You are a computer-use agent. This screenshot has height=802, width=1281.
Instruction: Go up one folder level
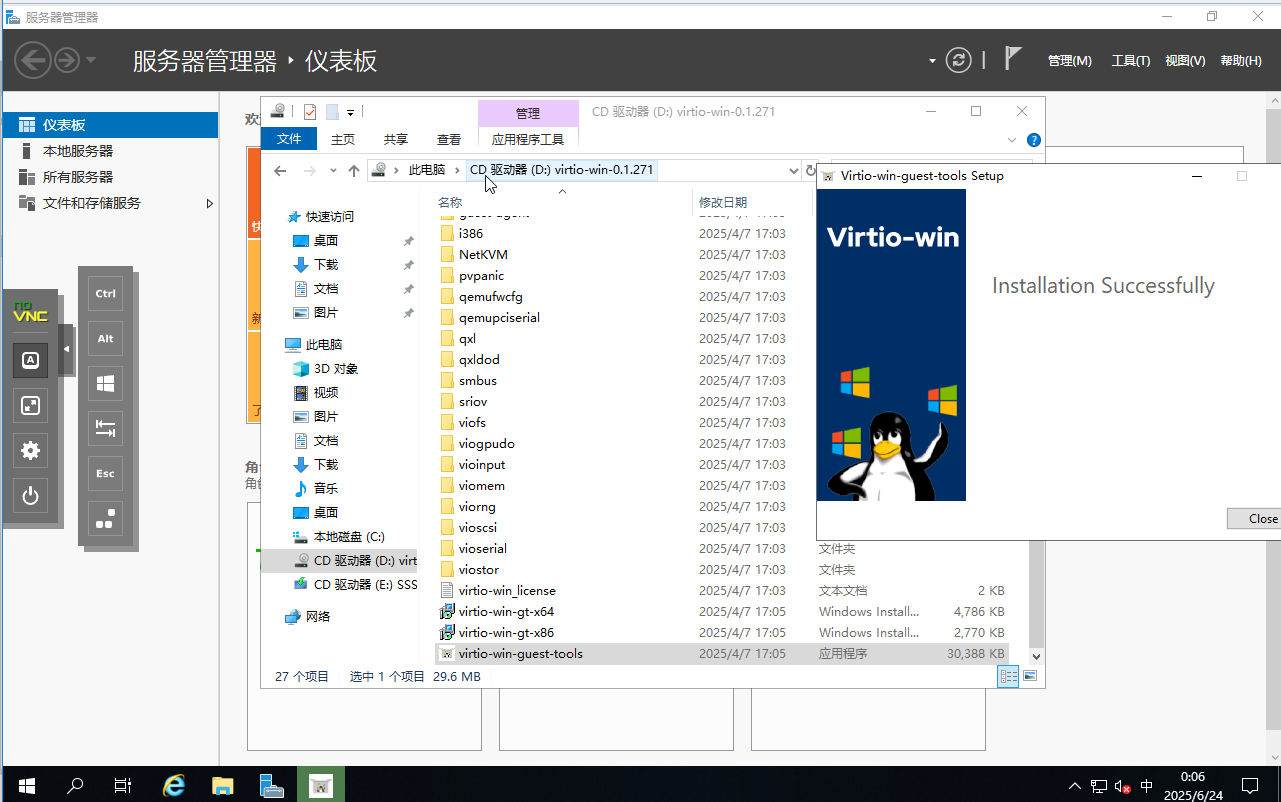click(x=354, y=171)
